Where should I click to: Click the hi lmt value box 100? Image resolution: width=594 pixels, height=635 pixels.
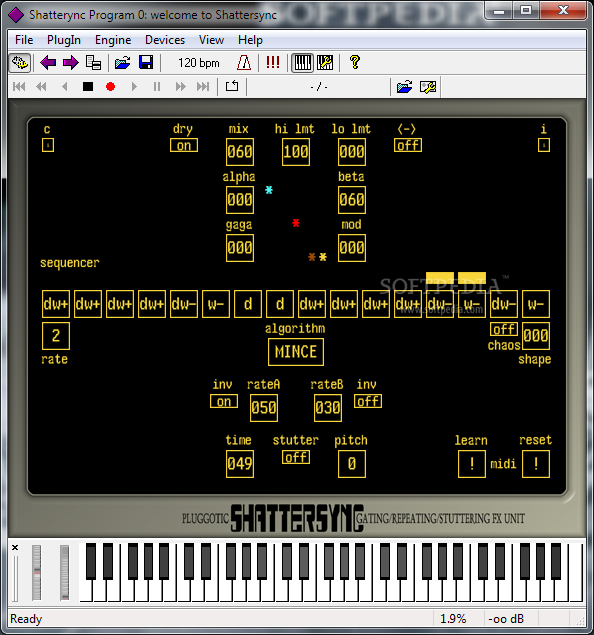(x=296, y=152)
